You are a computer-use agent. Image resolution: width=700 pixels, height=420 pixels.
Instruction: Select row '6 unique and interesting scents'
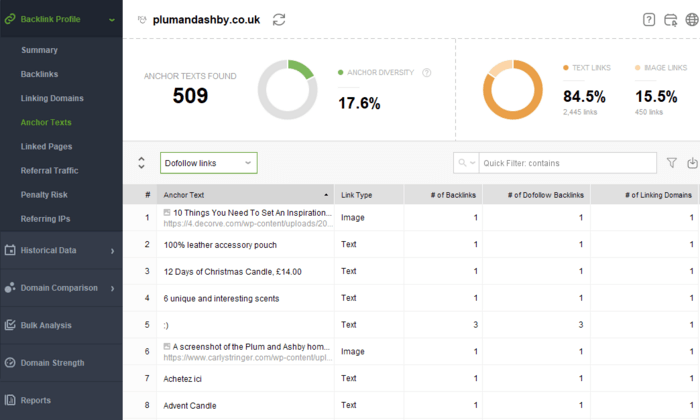(x=411, y=298)
